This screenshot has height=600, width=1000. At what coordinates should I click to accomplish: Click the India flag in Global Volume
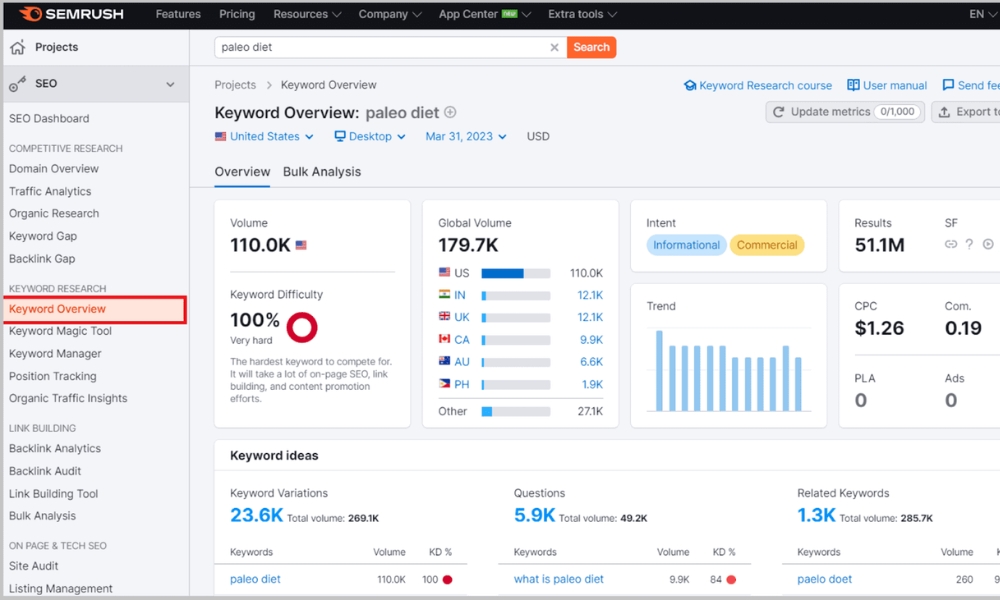pyautogui.click(x=445, y=294)
